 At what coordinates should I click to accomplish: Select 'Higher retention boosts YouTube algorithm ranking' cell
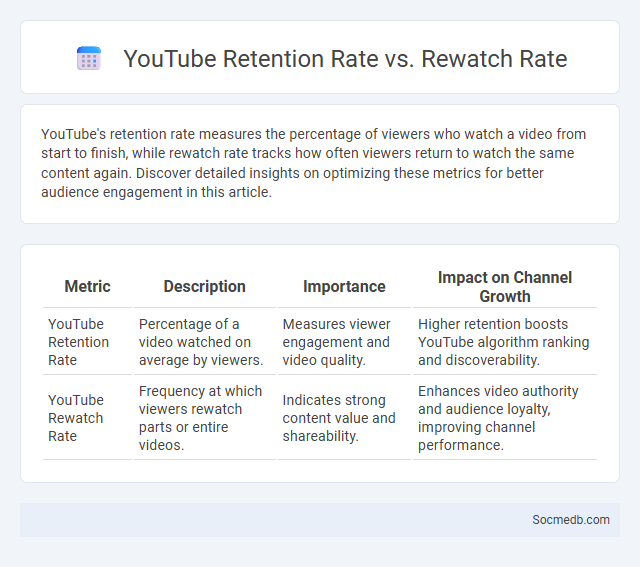(x=505, y=342)
